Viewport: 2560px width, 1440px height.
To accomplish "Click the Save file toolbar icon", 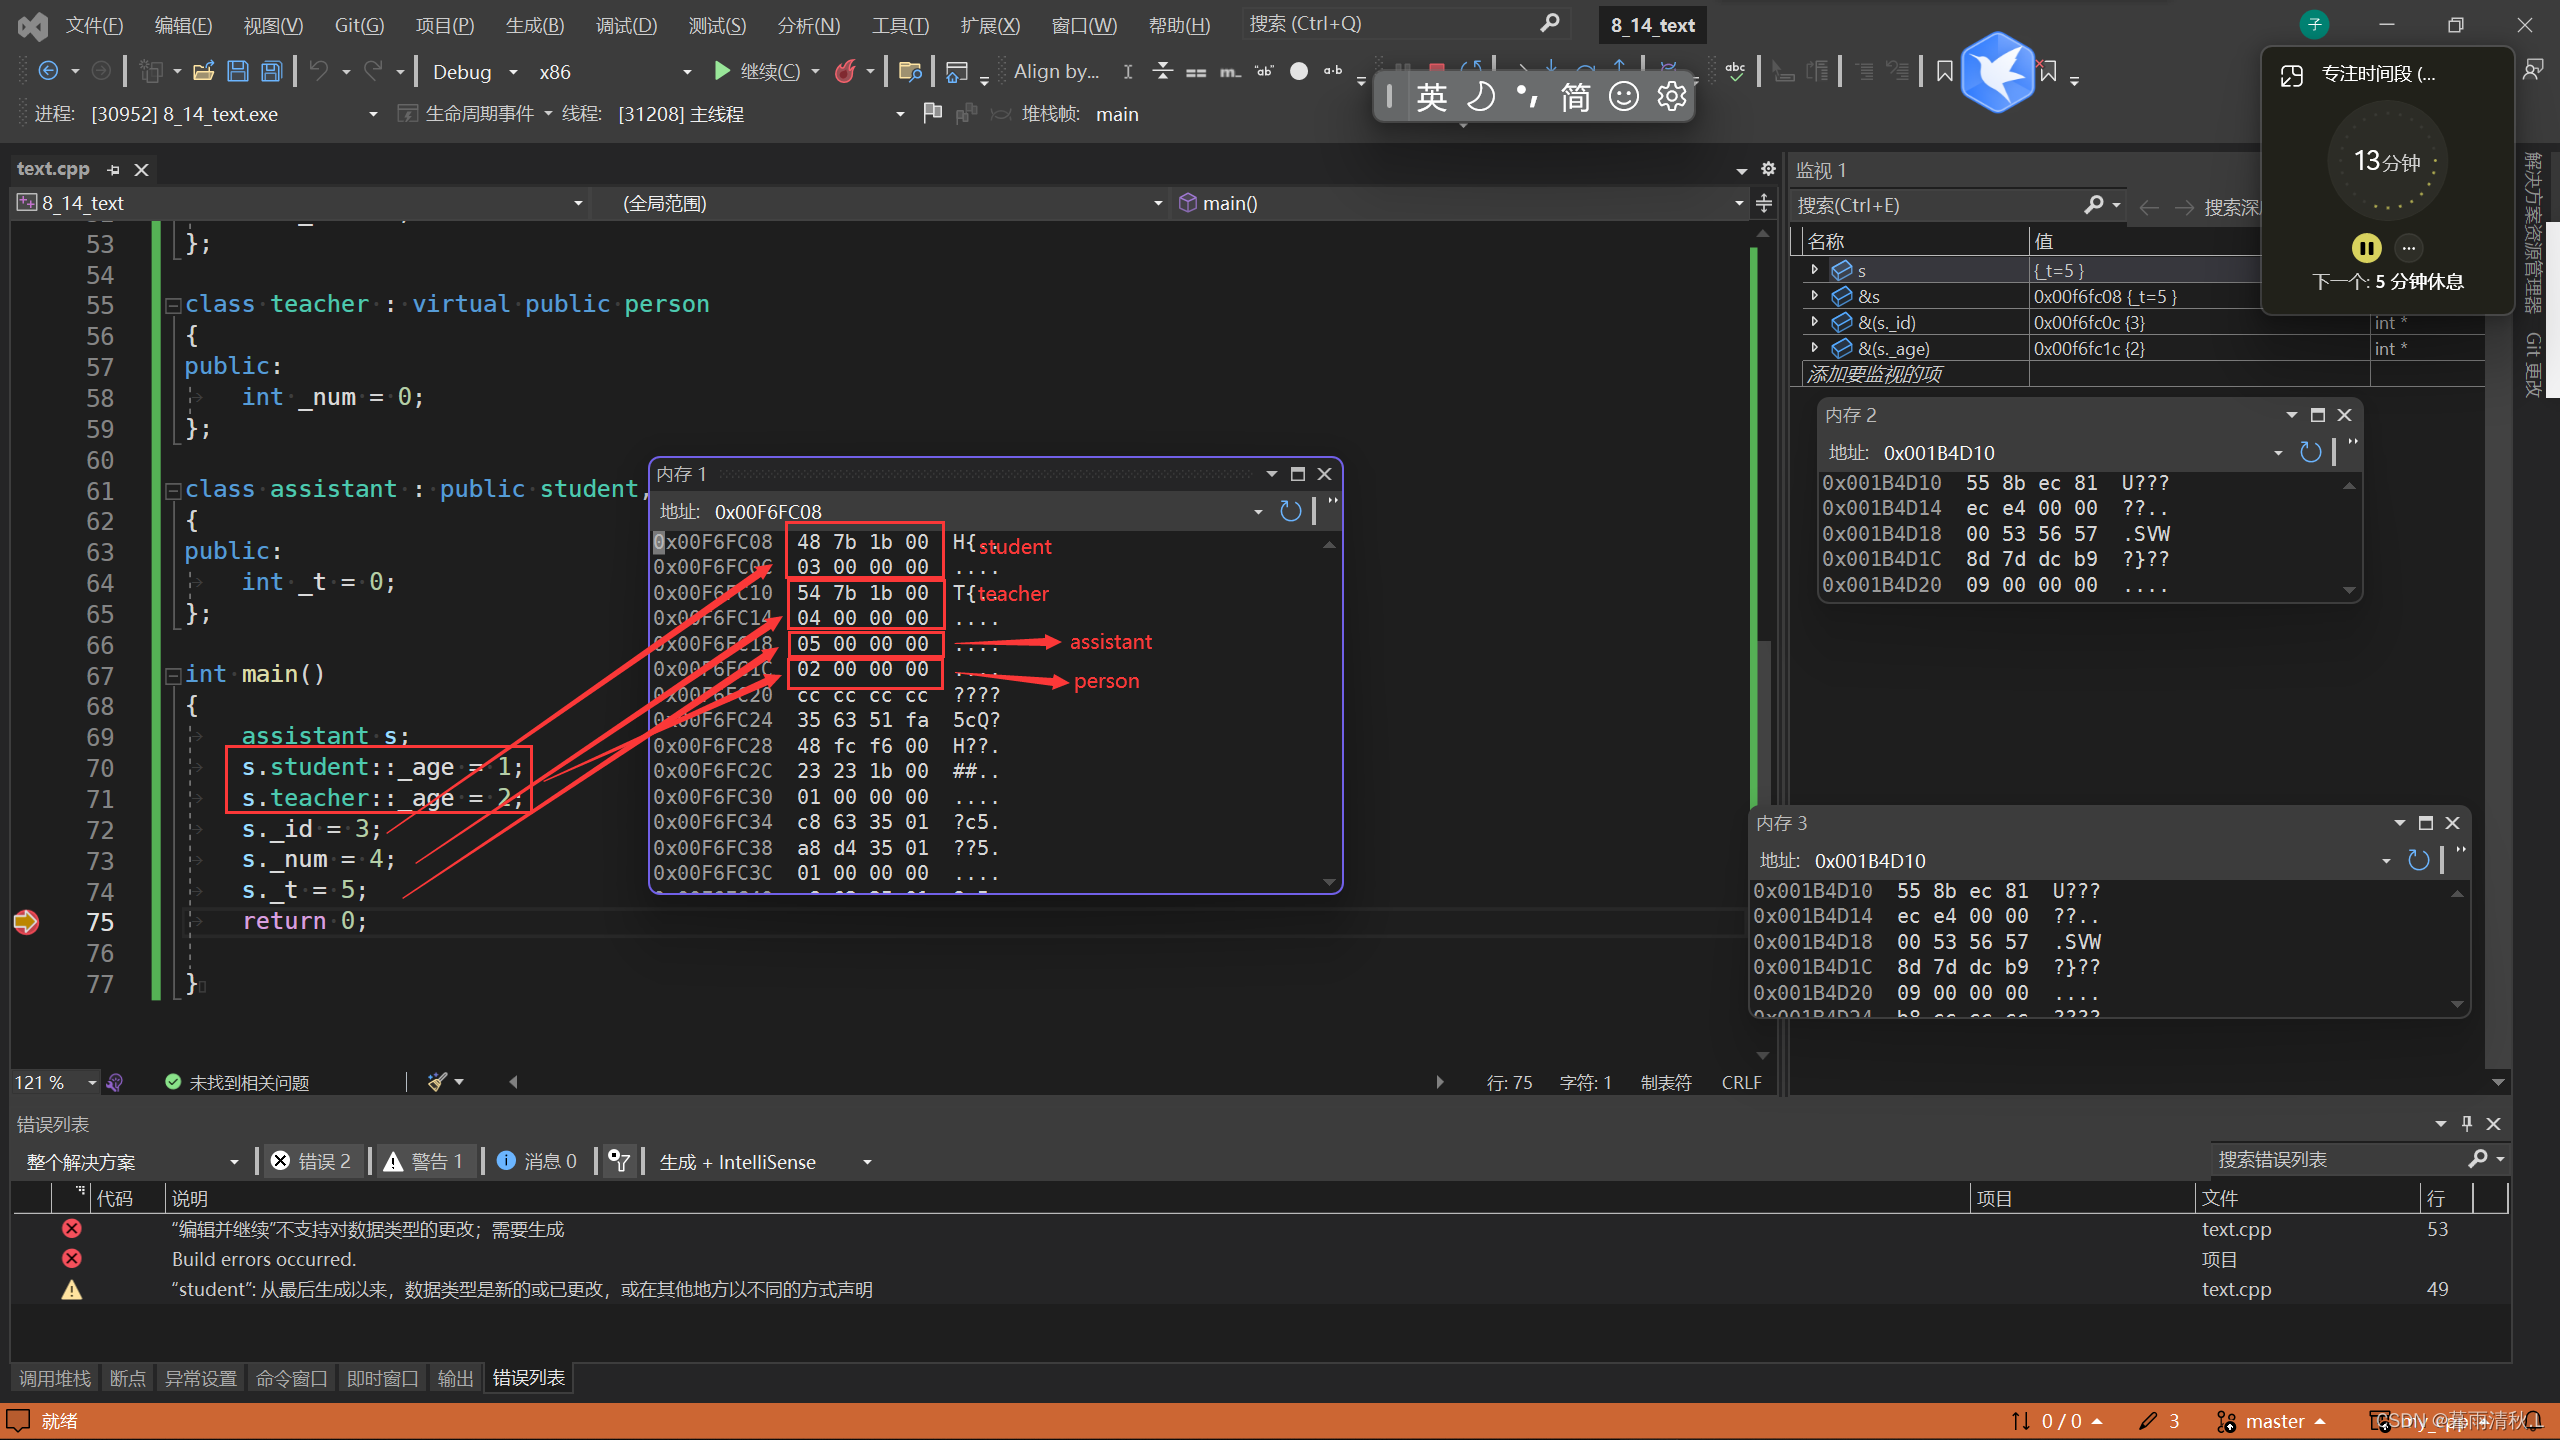I will 237,71.
